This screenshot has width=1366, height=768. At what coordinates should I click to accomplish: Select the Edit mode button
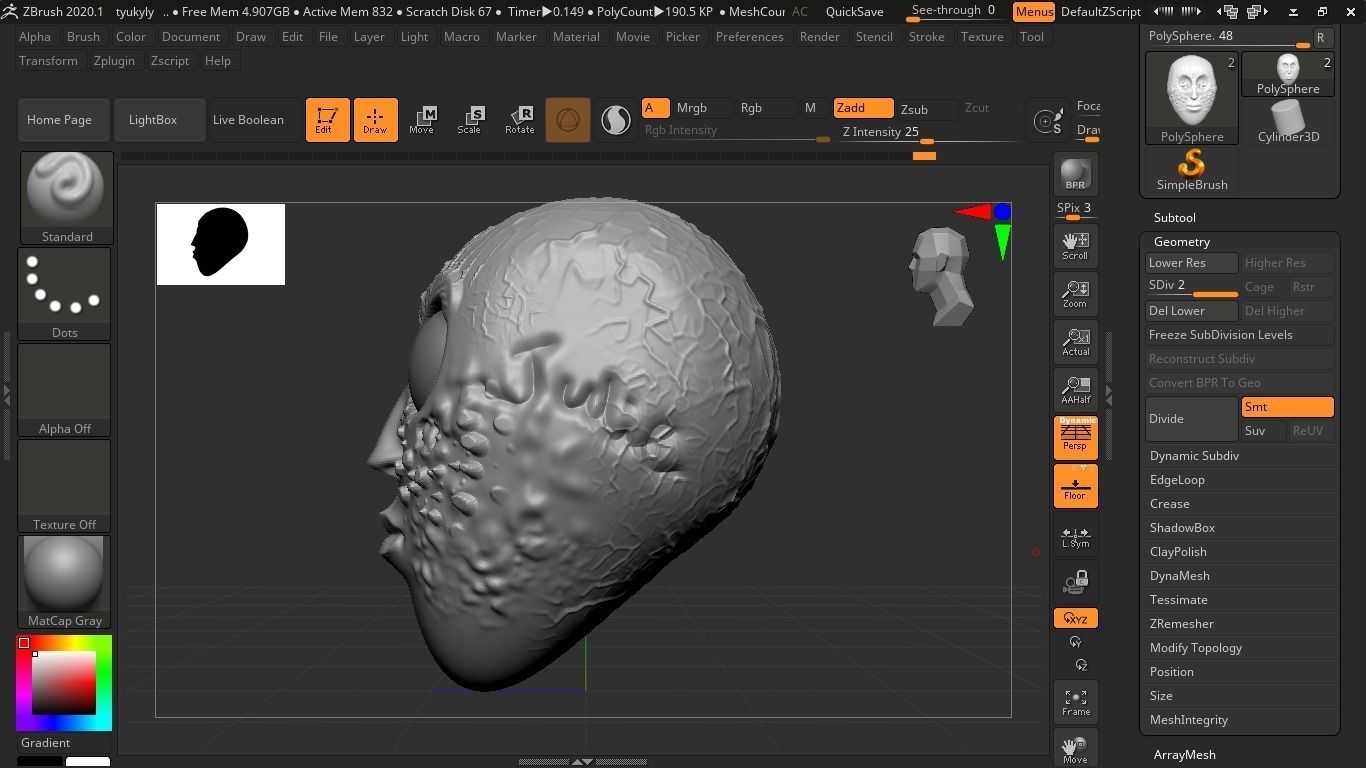[x=327, y=119]
